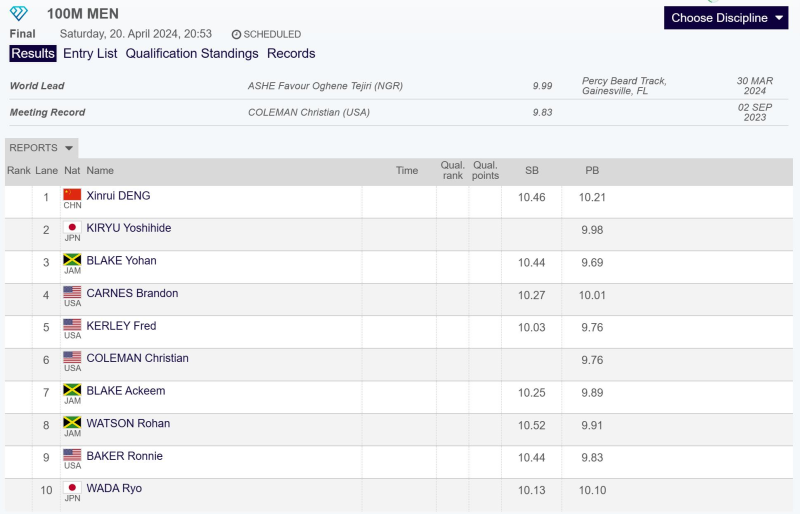Click the clock icon beside SCHEDULED
800x514 pixels.
point(236,35)
